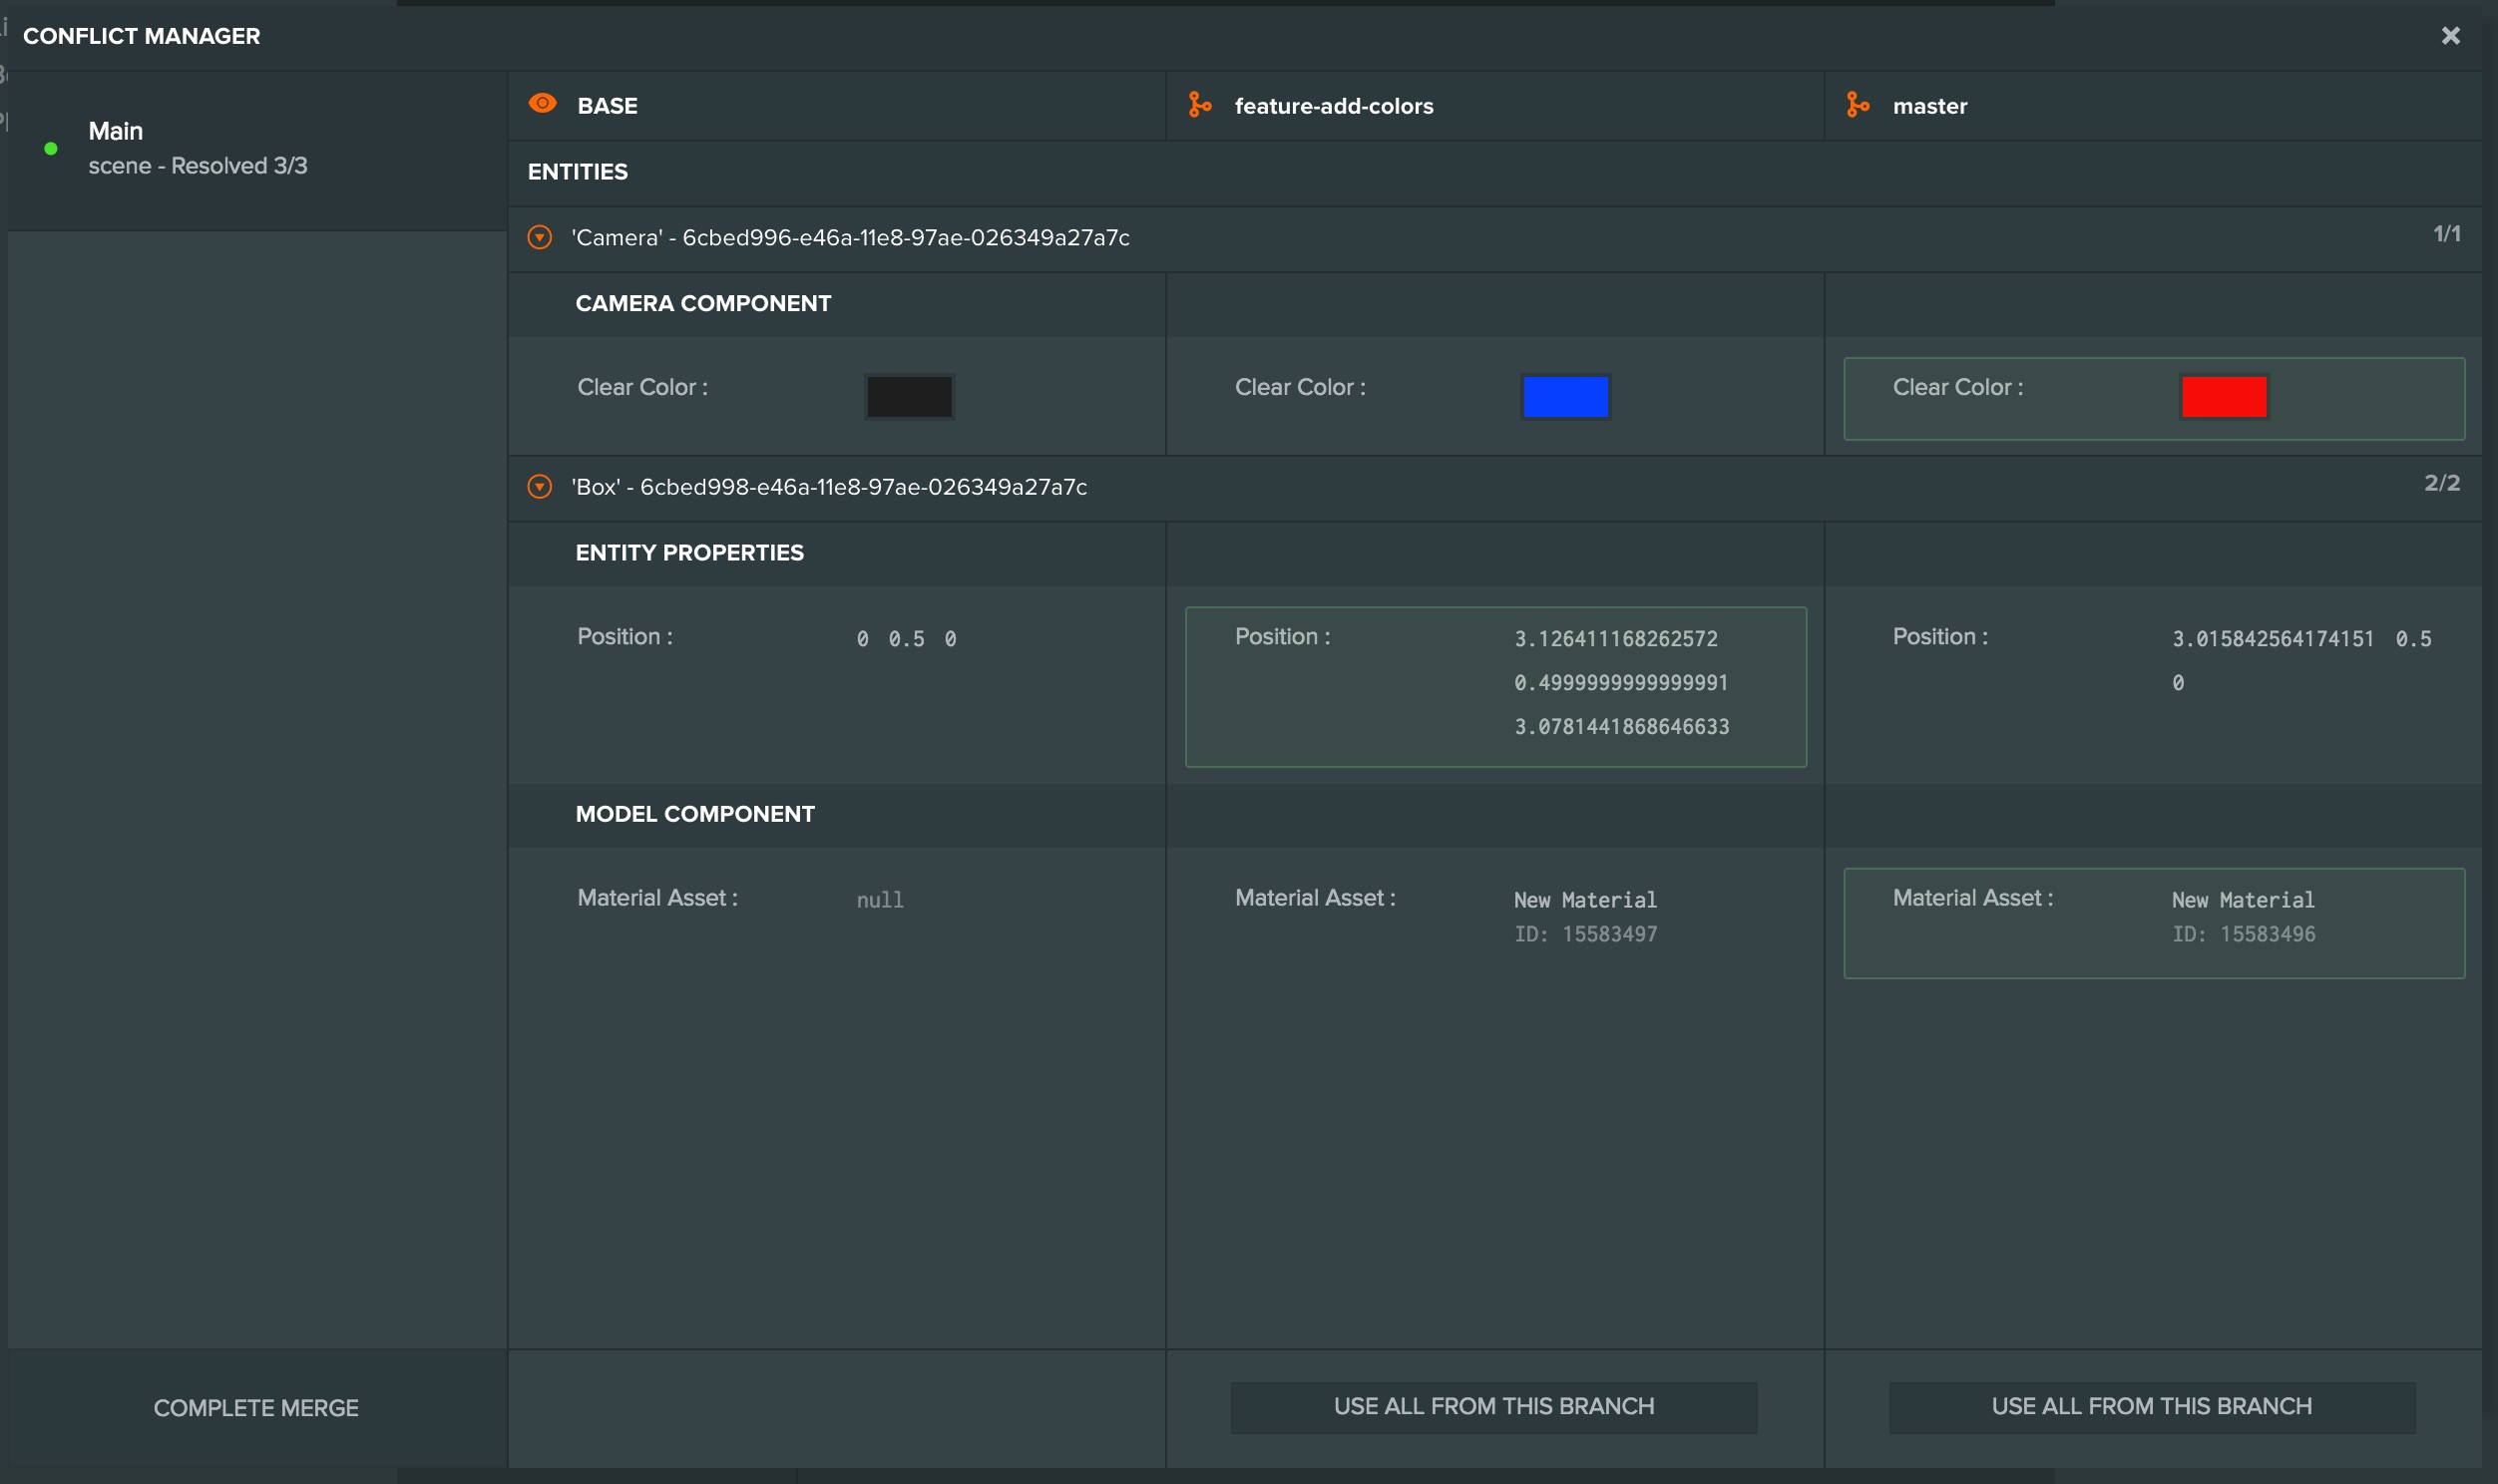The width and height of the screenshot is (2498, 1484).
Task: Click Complete Merge button
Action: [x=256, y=1407]
